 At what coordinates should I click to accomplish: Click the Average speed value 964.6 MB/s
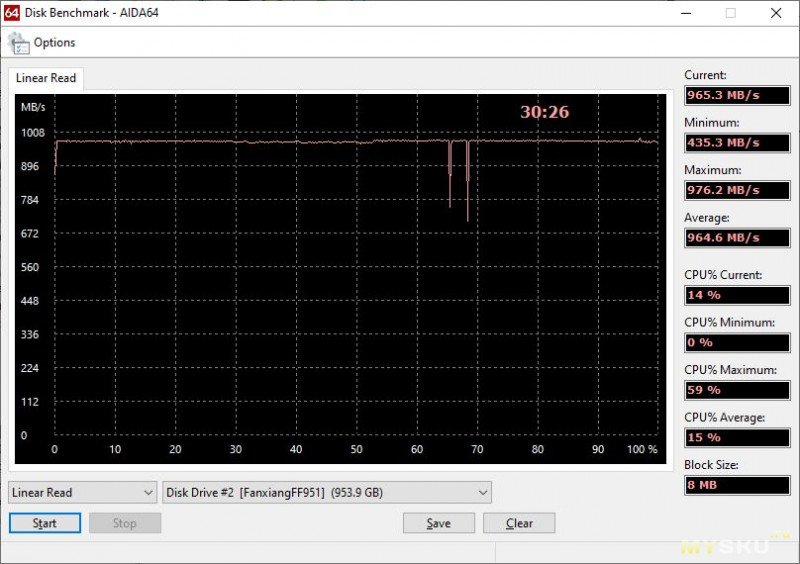click(737, 238)
